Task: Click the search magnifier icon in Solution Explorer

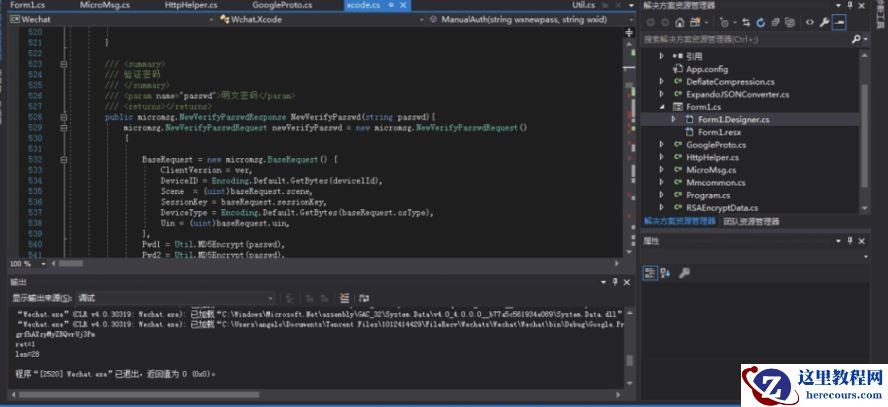Action: [856, 39]
